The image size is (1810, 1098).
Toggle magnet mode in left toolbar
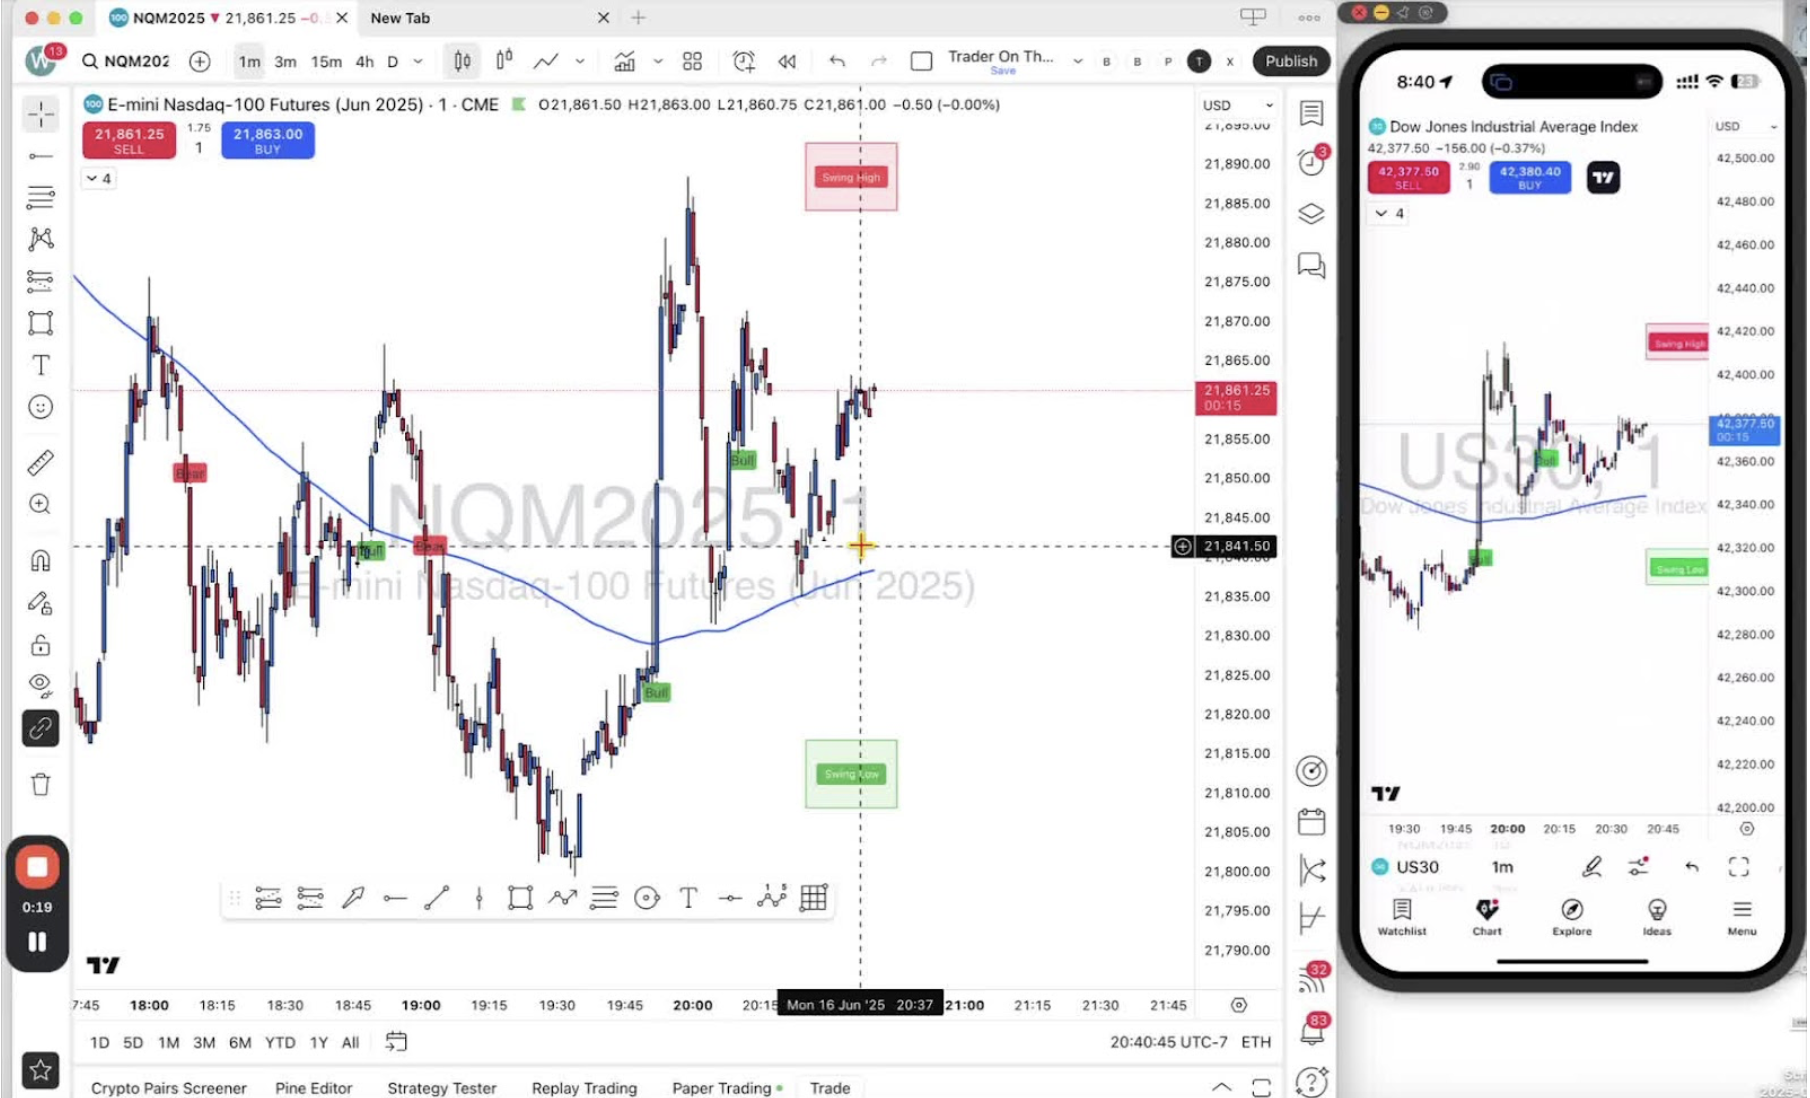click(x=41, y=560)
